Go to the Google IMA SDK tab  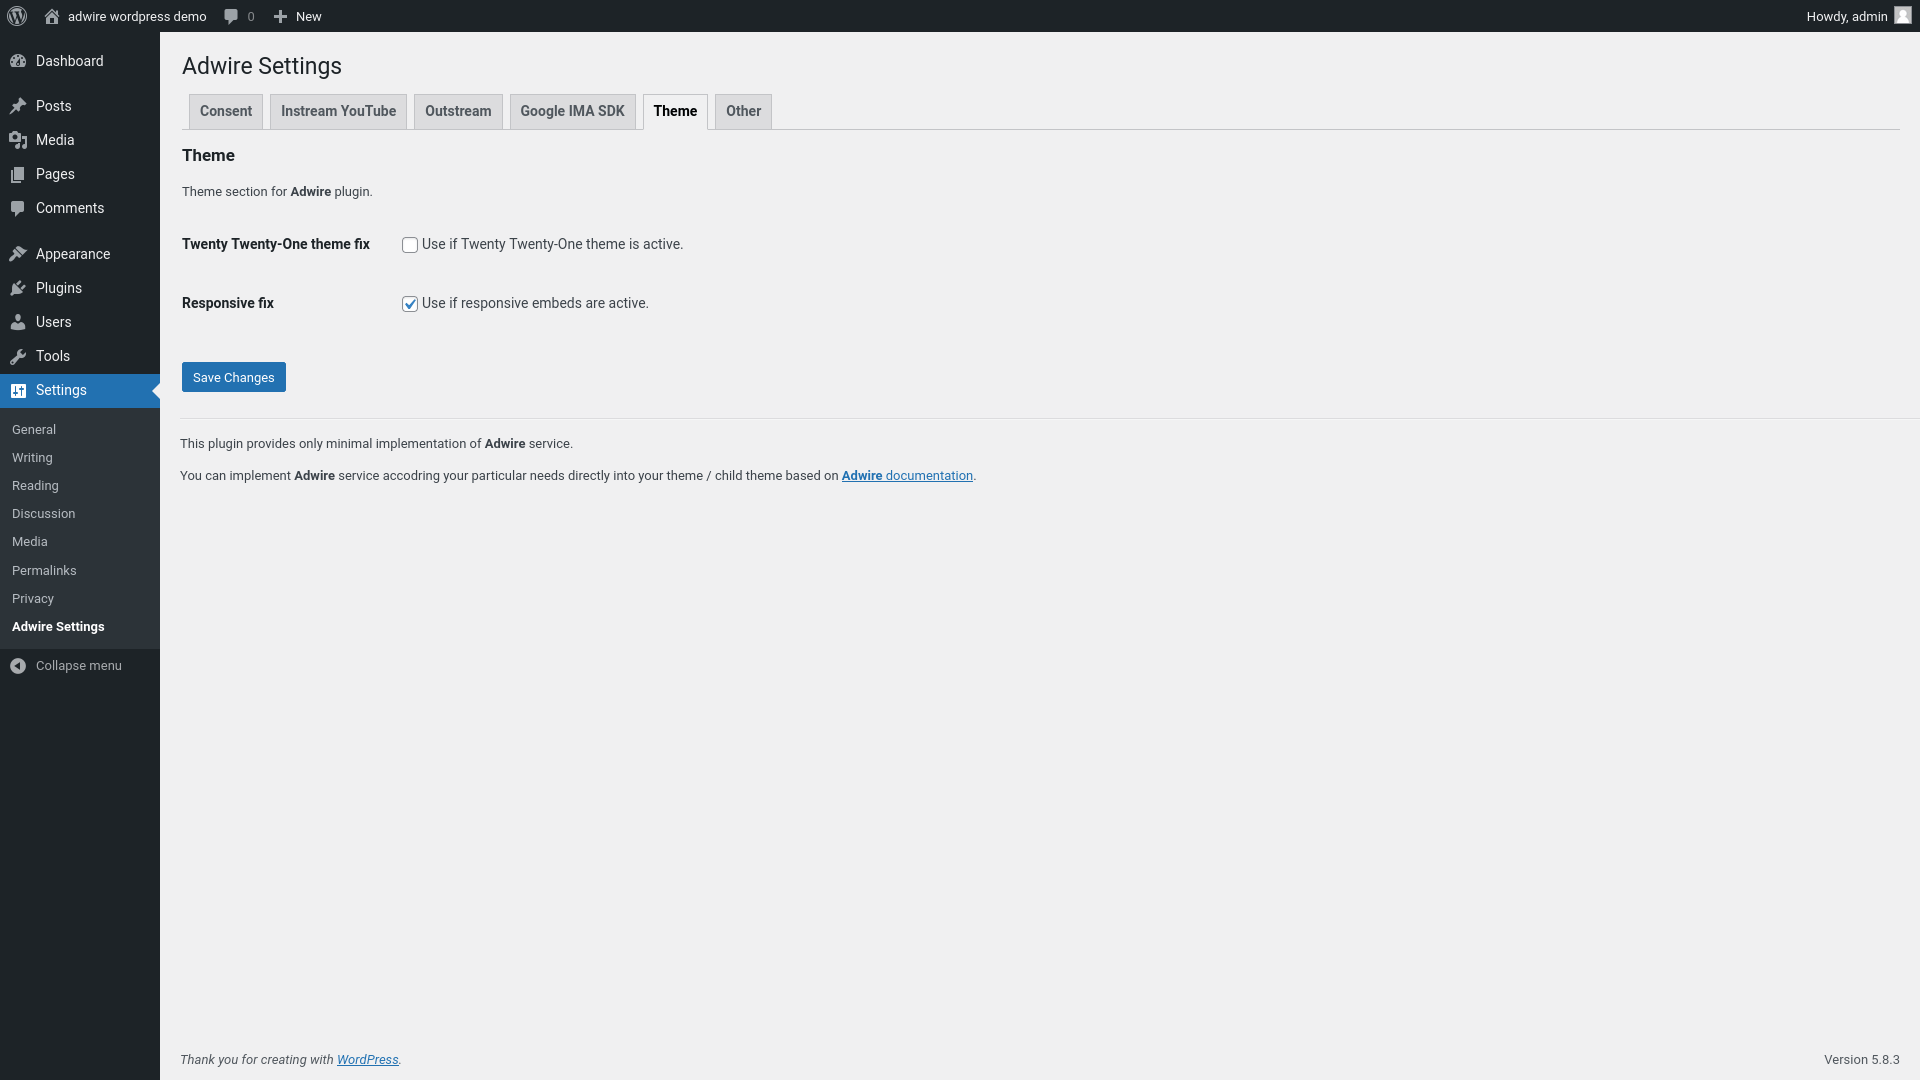[572, 111]
